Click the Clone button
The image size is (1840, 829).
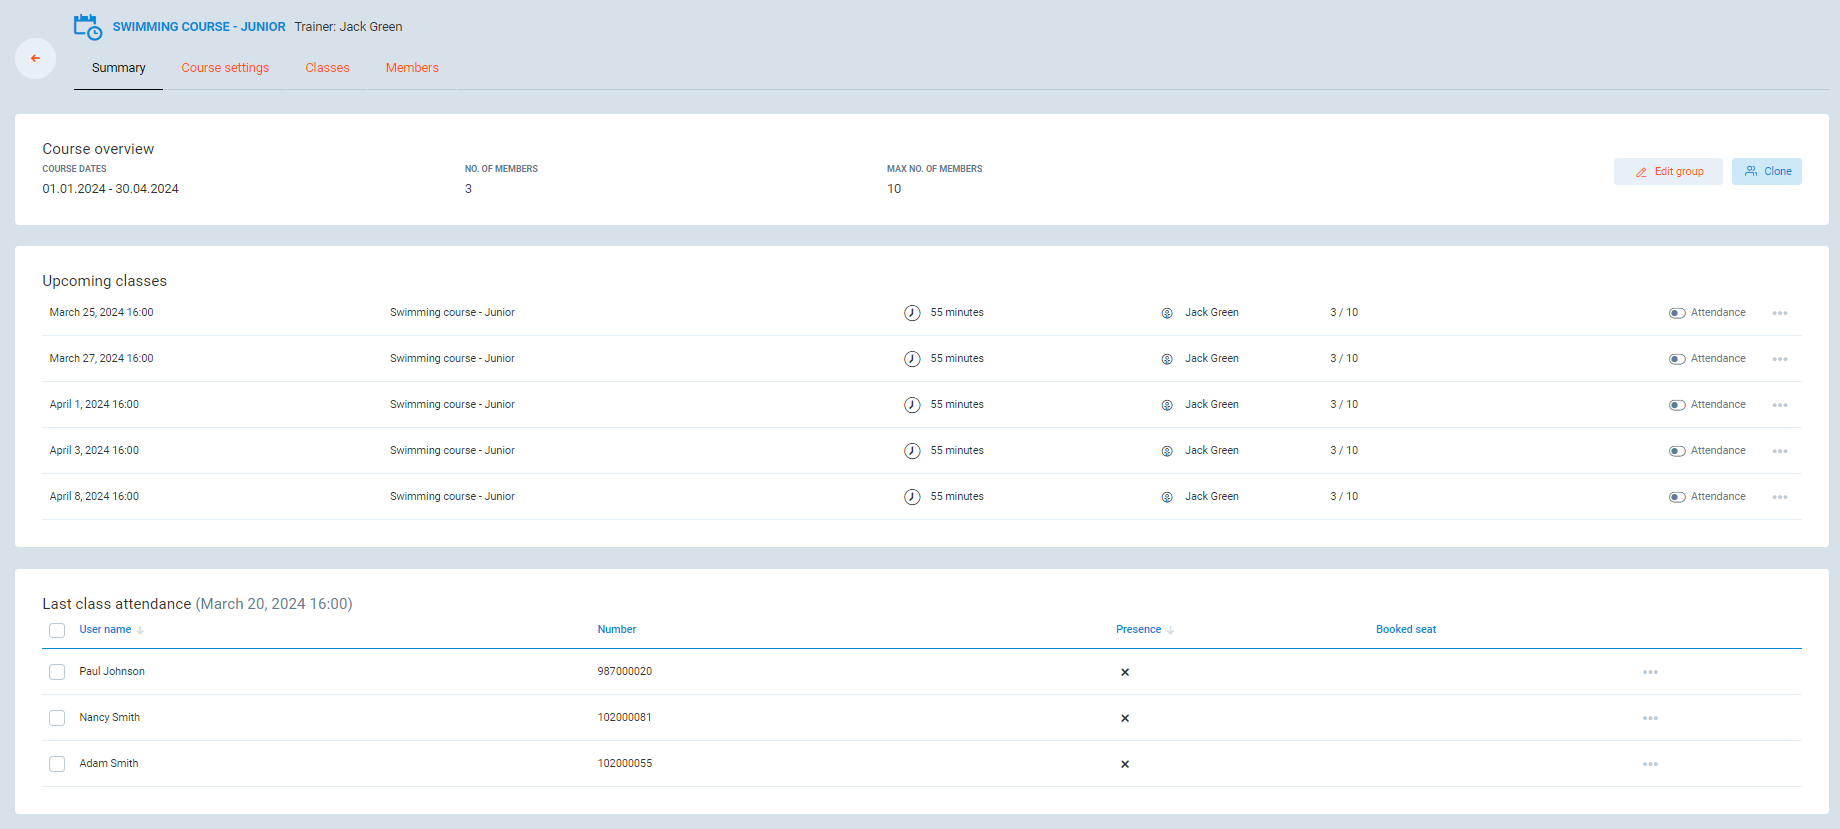(1766, 172)
